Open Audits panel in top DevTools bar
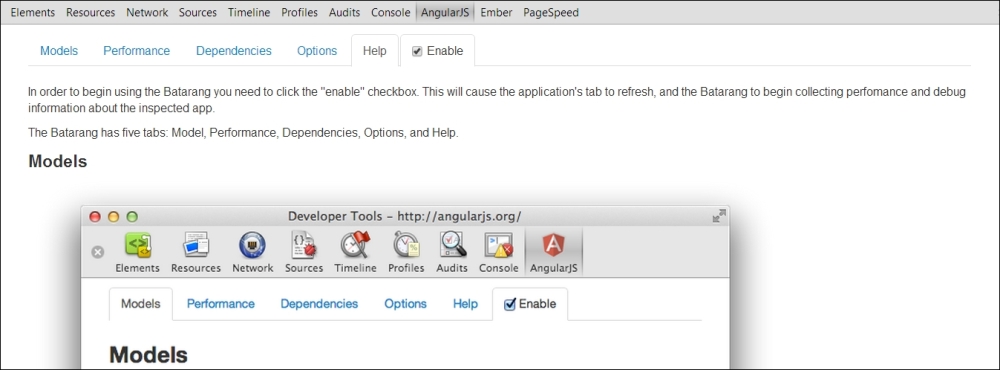 point(344,12)
